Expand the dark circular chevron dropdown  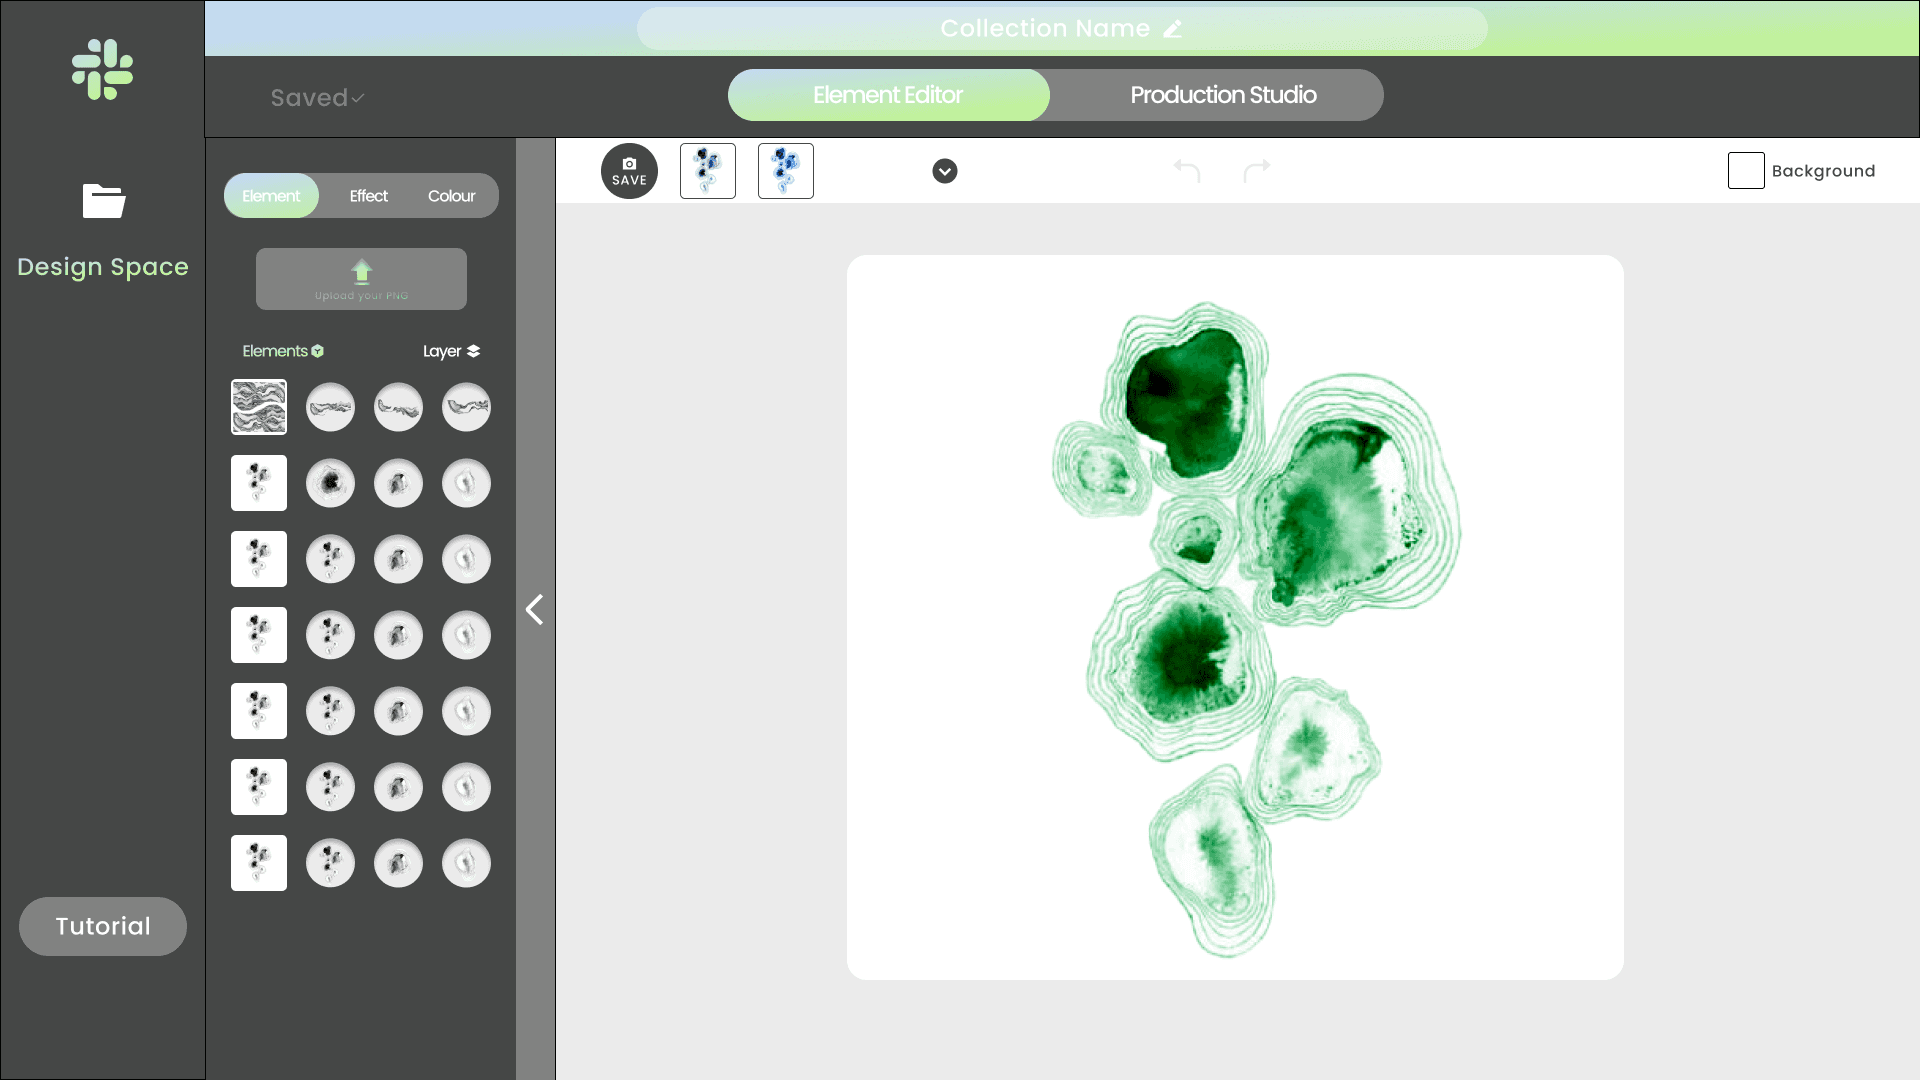pyautogui.click(x=945, y=171)
